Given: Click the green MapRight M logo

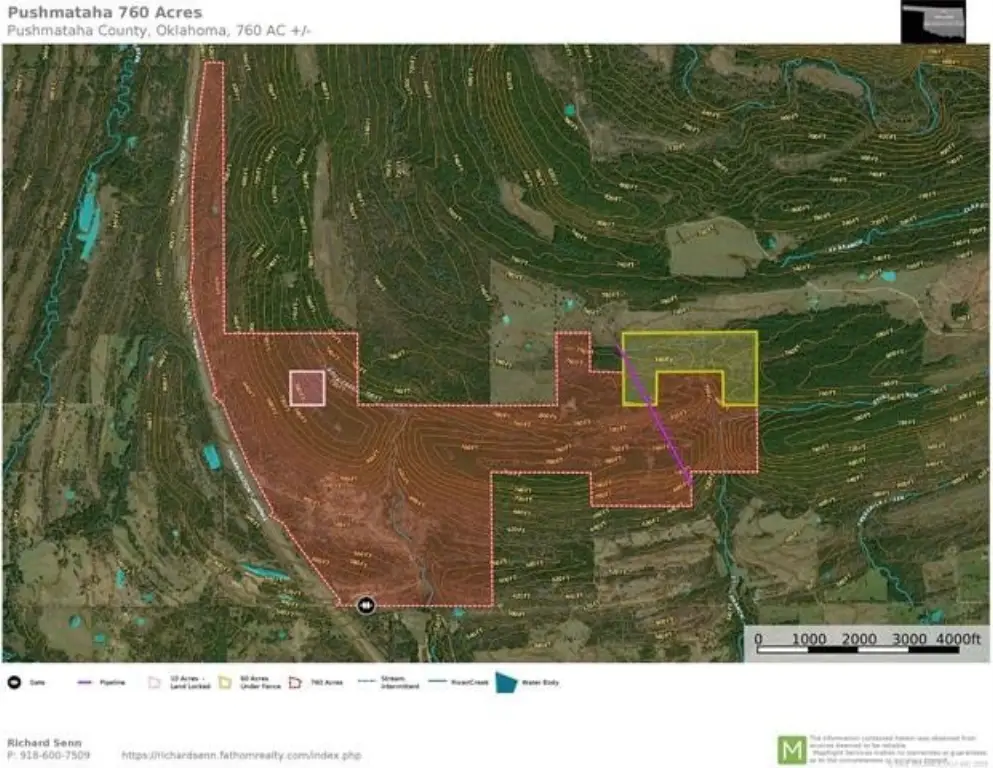Looking at the screenshot, I should (x=791, y=749).
